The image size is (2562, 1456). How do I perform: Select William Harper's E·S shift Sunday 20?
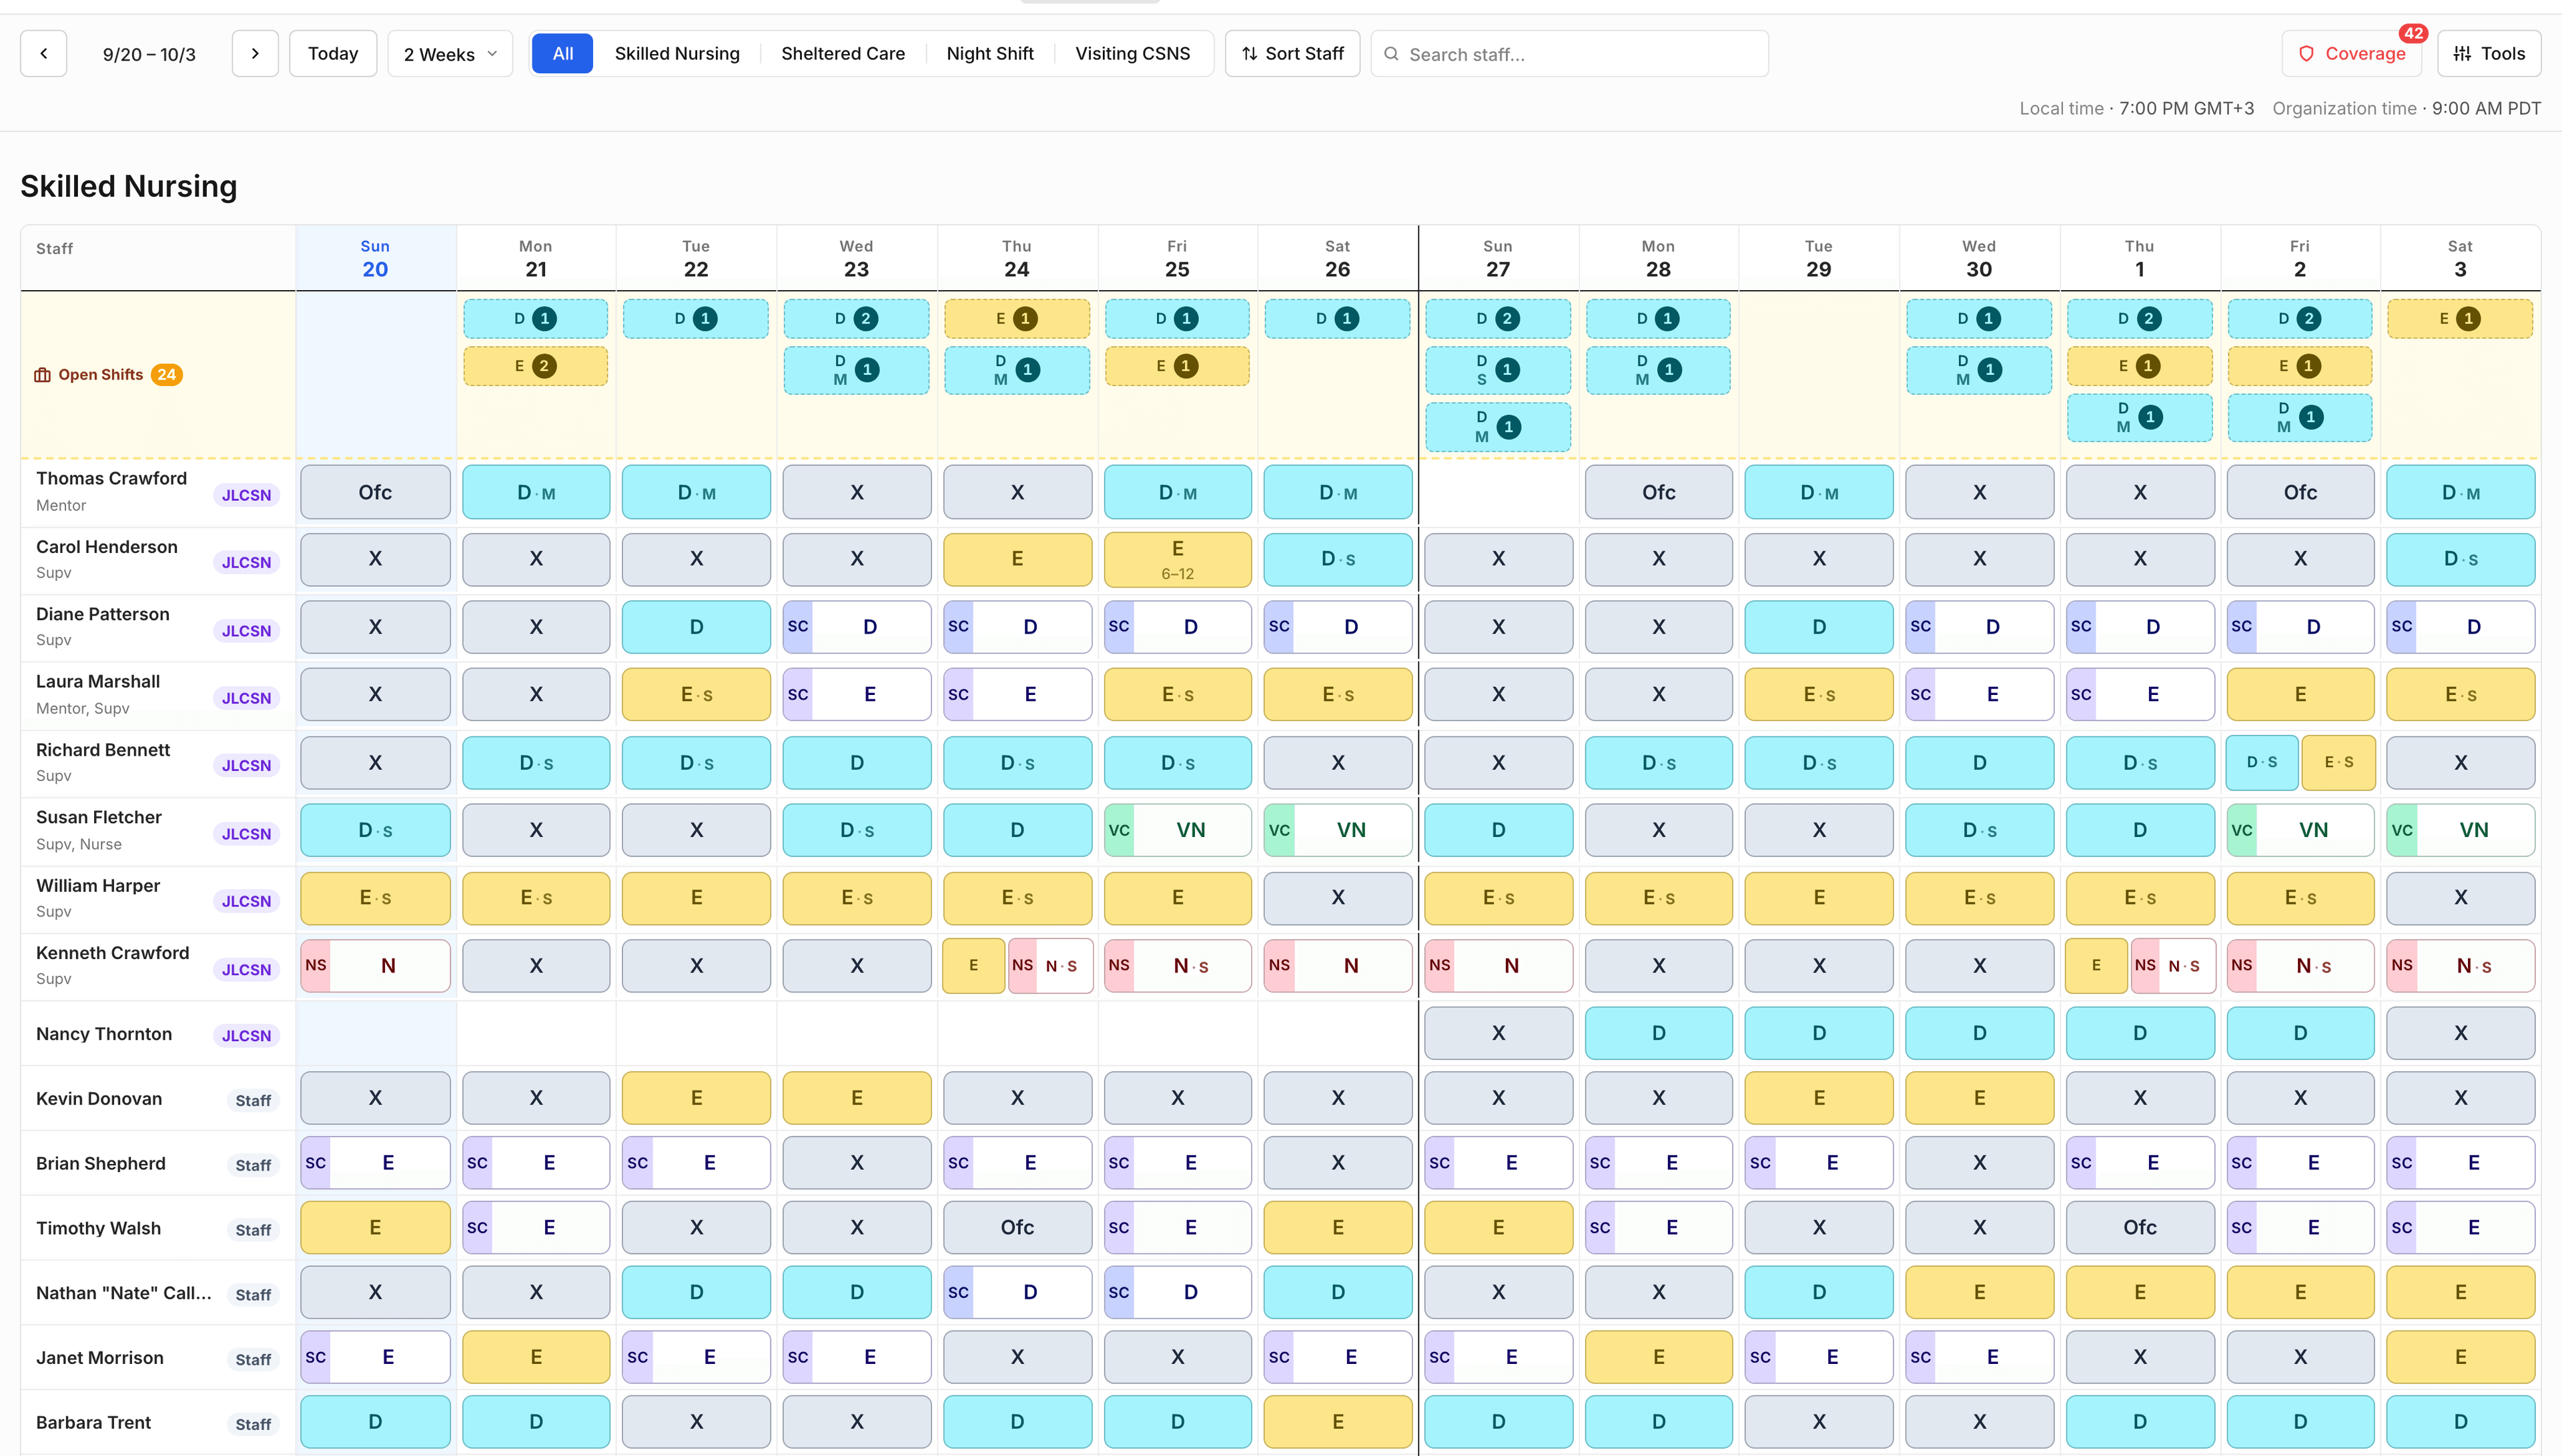(x=375, y=898)
